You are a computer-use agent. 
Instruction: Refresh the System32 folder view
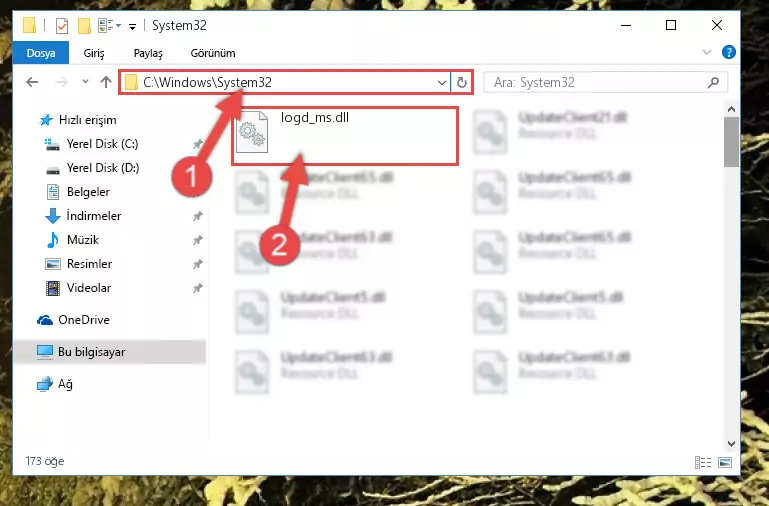click(461, 83)
